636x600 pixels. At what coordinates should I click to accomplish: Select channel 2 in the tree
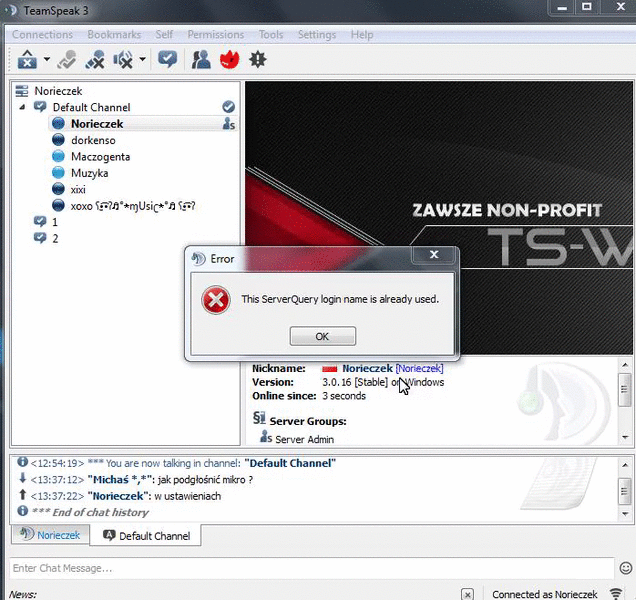click(55, 239)
